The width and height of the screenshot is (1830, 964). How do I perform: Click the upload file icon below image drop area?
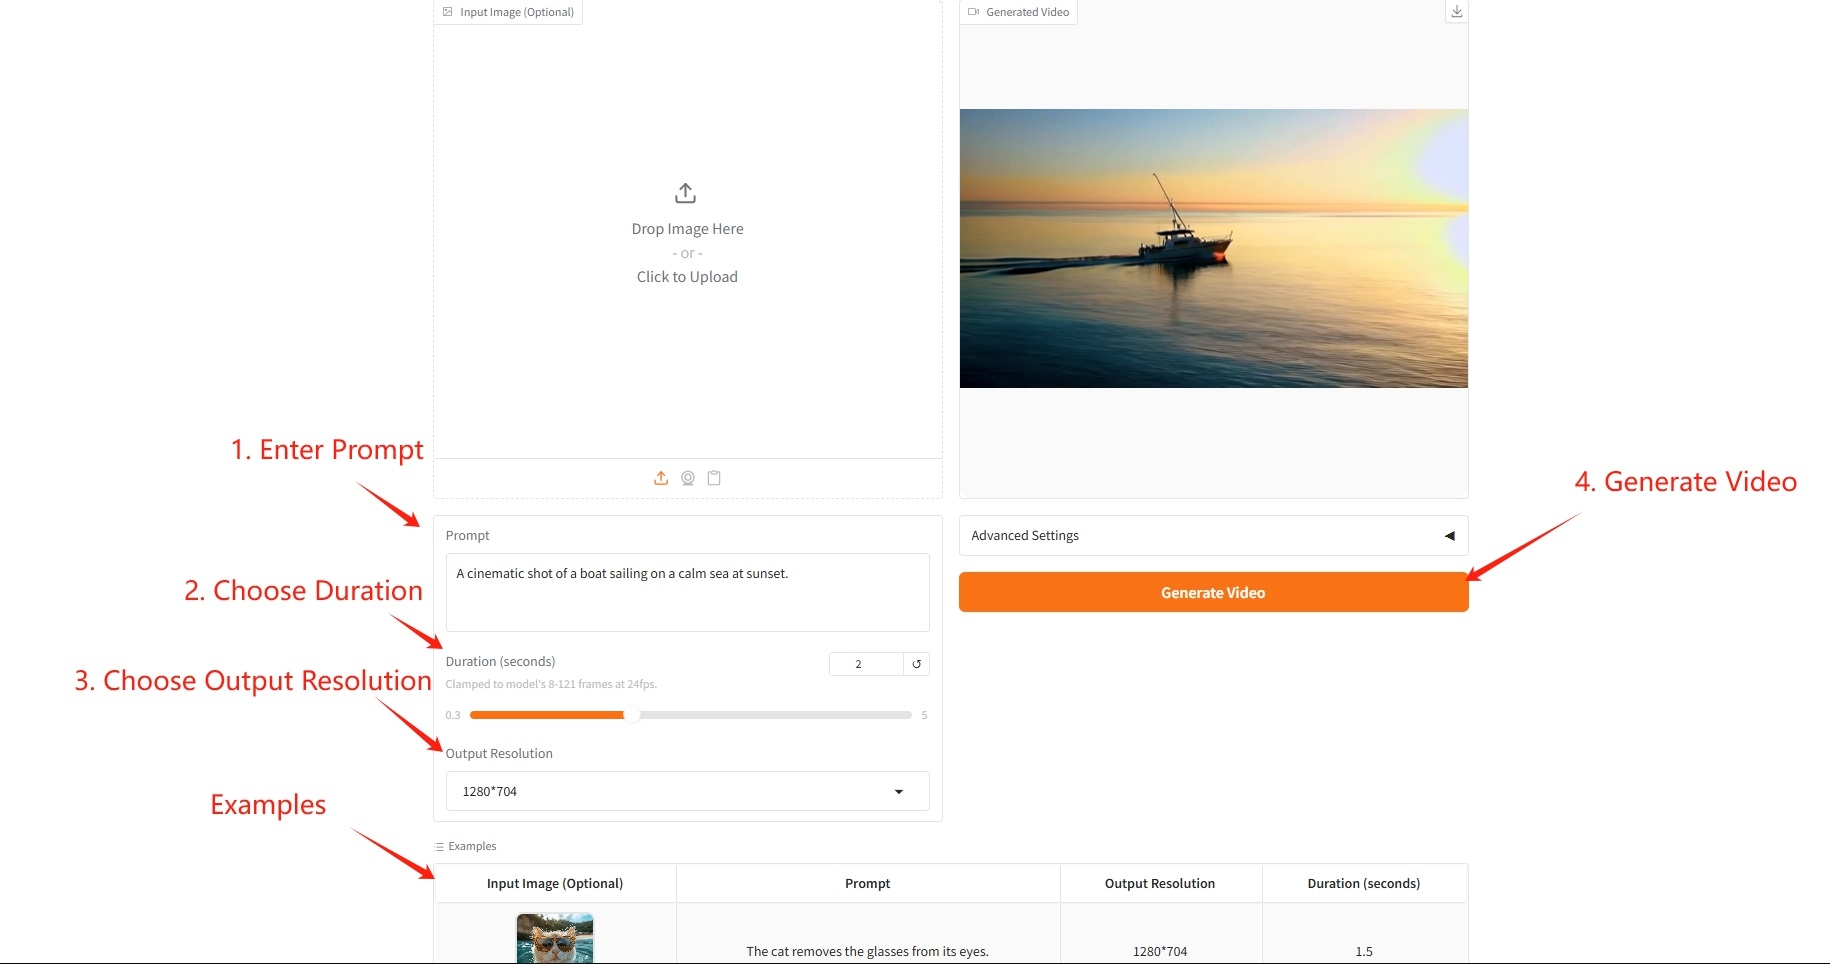tap(661, 478)
